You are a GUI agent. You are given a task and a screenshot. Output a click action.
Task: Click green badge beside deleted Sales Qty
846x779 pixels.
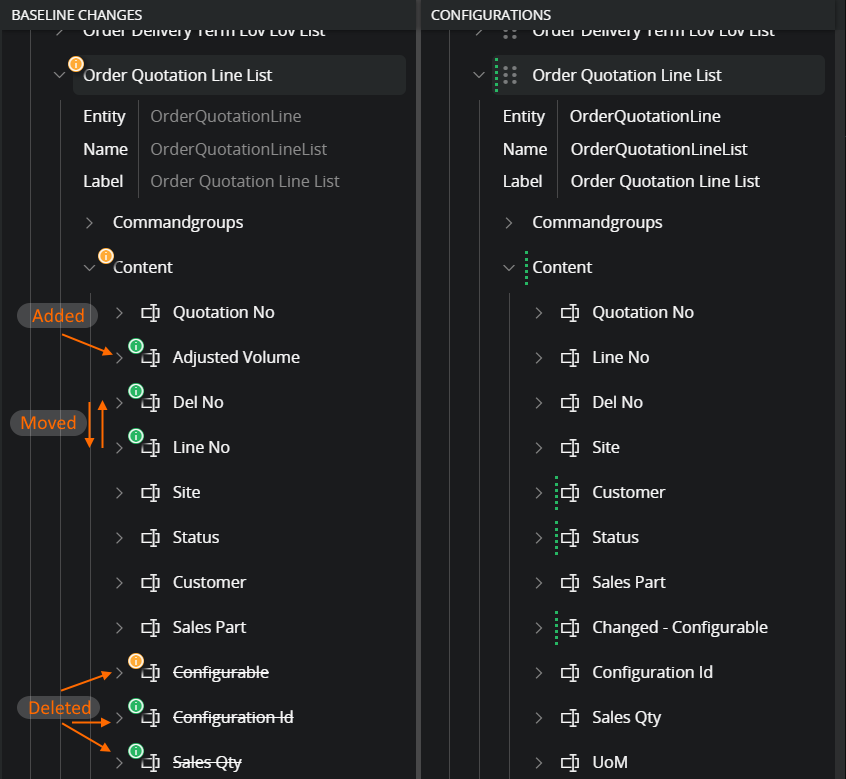(136, 751)
